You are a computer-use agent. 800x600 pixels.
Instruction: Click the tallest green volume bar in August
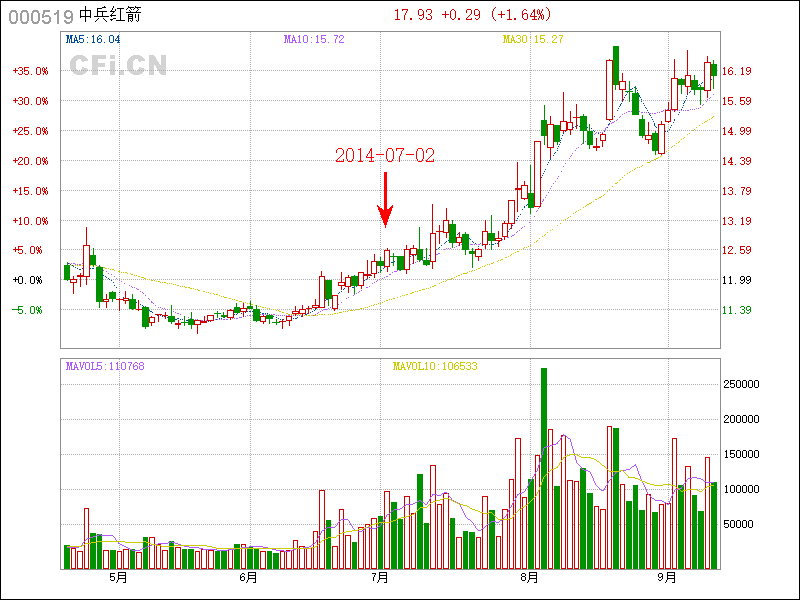click(x=544, y=468)
